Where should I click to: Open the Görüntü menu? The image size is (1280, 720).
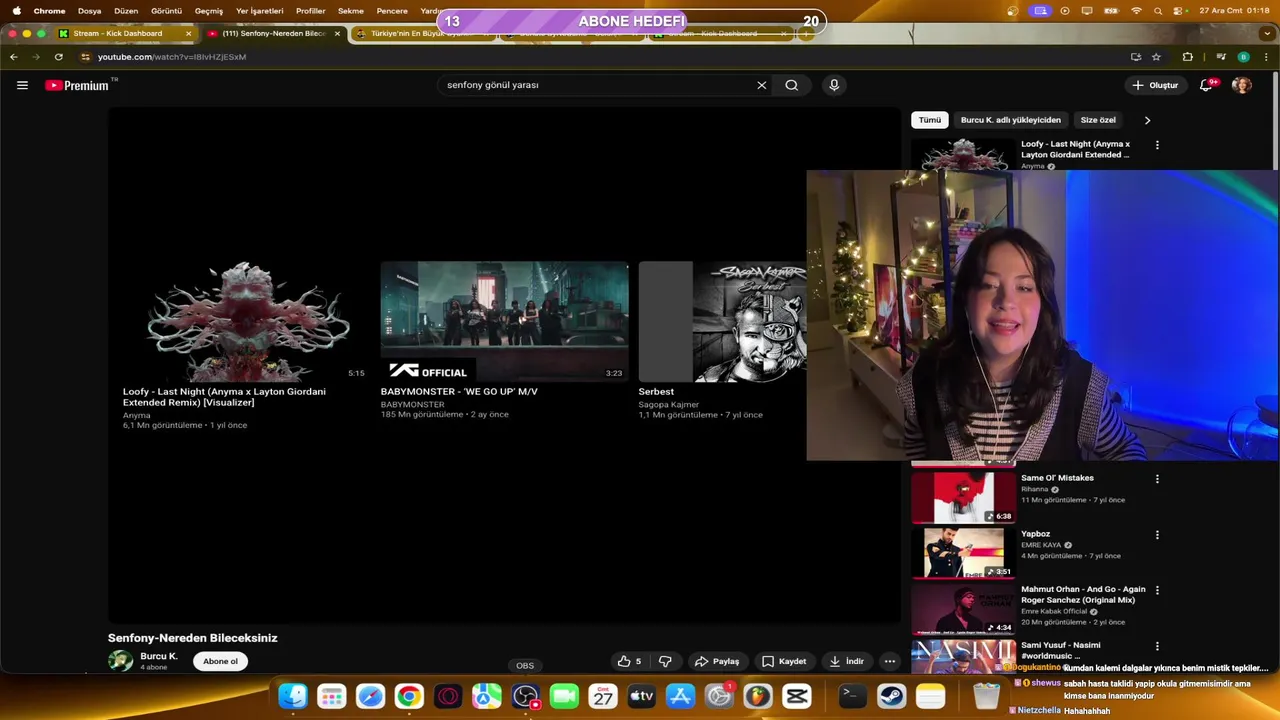166,11
